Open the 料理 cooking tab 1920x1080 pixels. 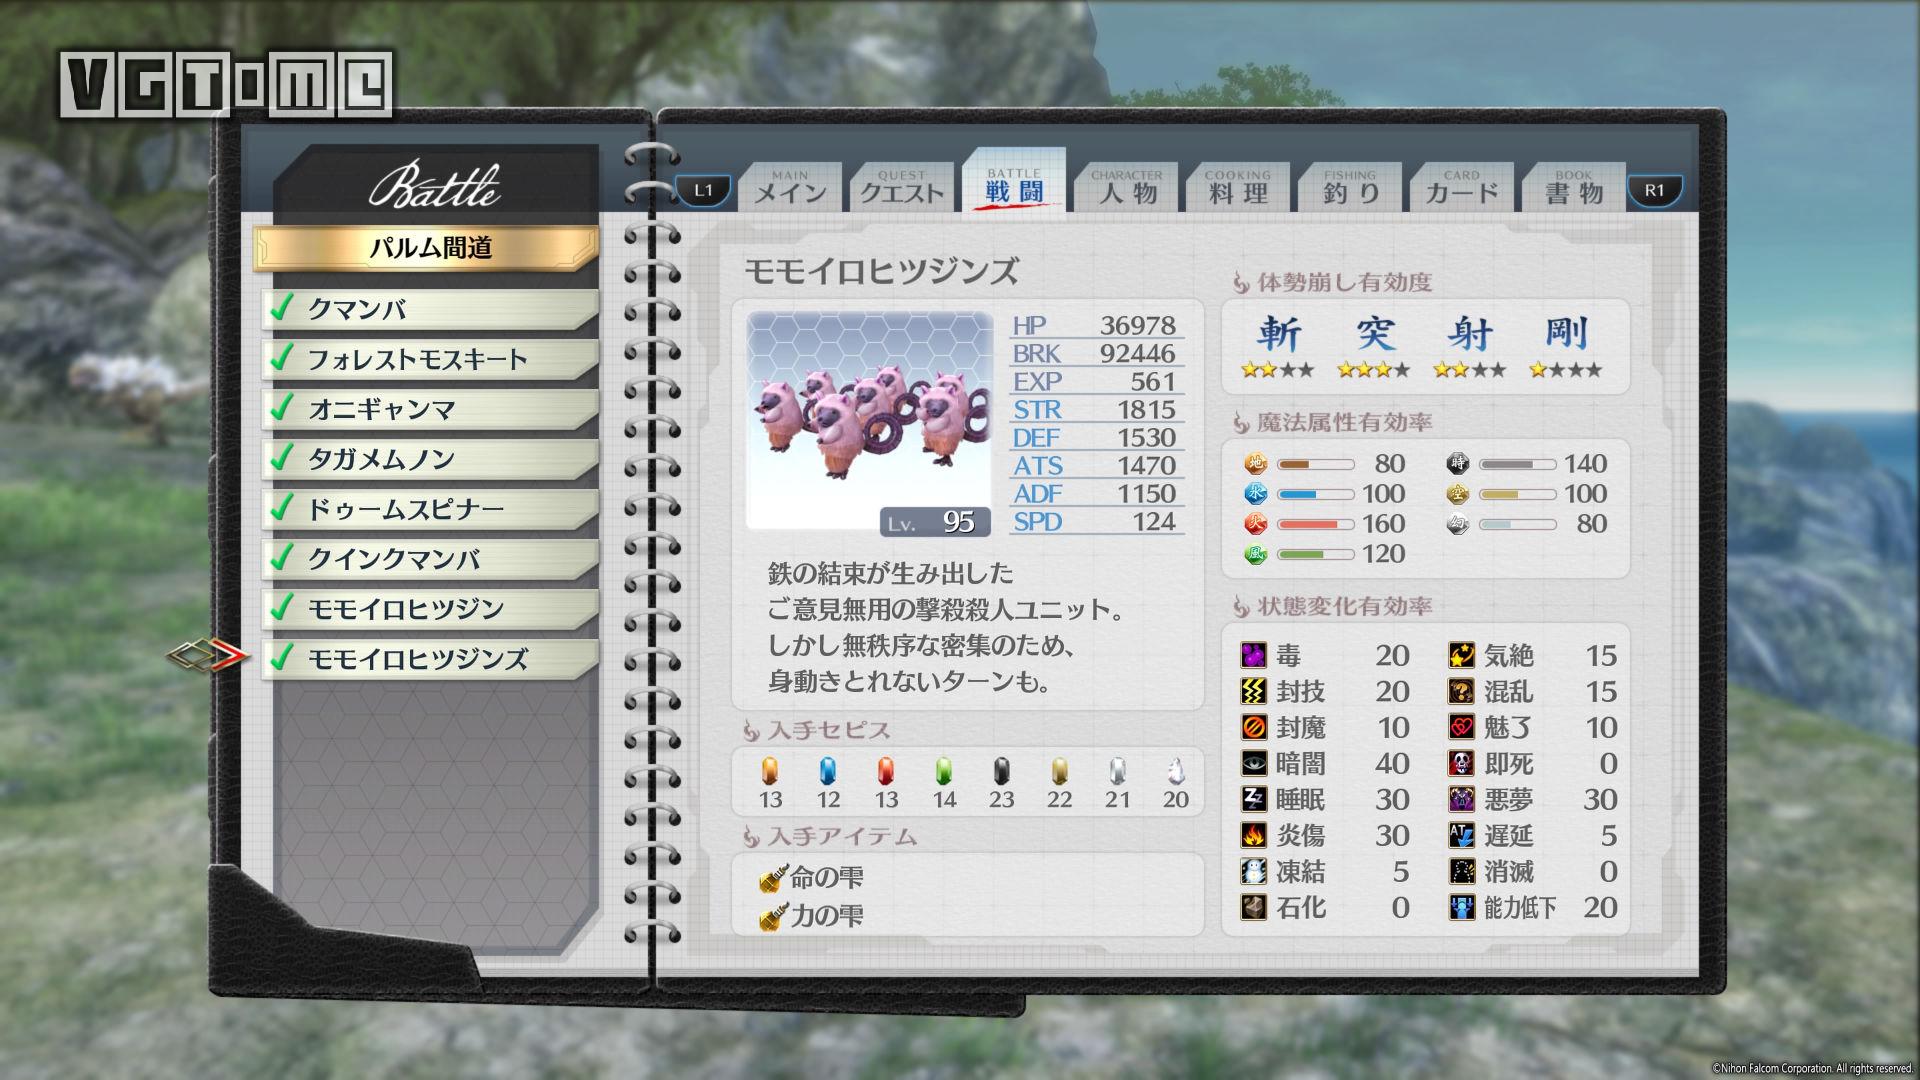click(1238, 189)
